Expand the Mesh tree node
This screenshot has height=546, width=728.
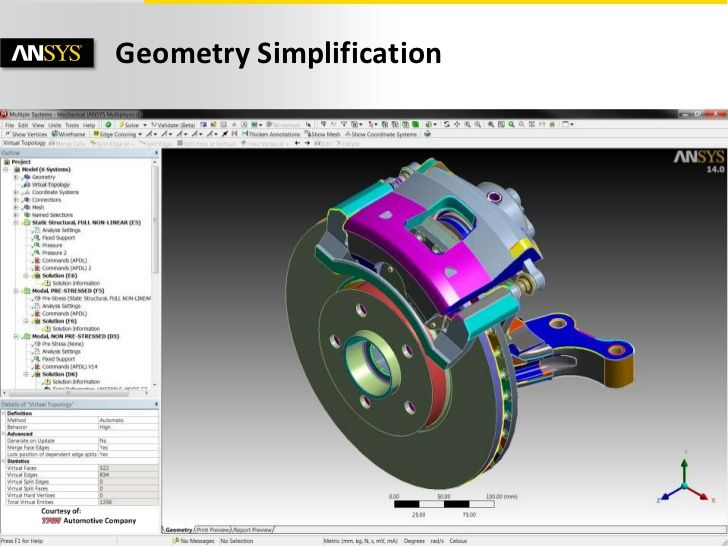16,208
